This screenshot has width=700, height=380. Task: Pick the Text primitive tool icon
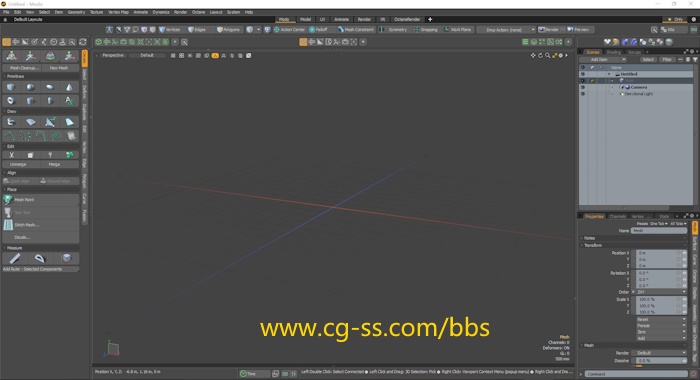69,100
